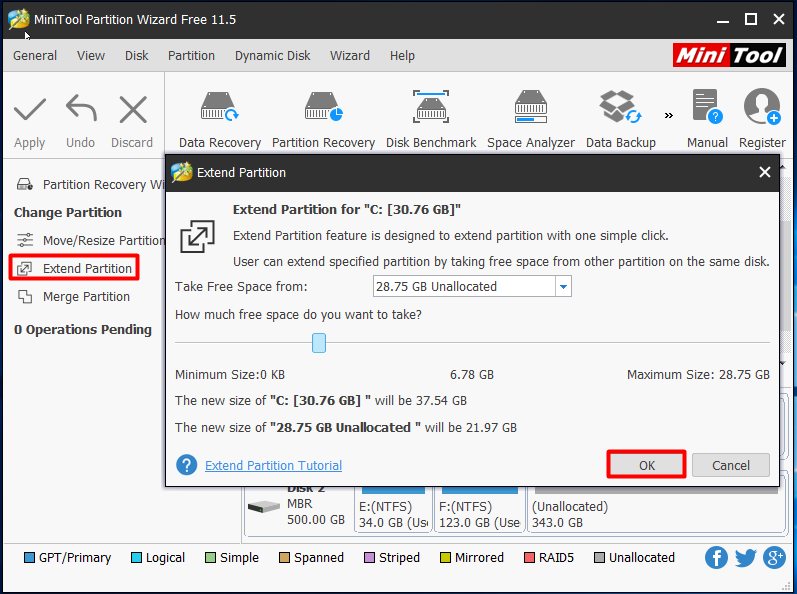
Task: Click the Cancel button
Action: [x=730, y=465]
